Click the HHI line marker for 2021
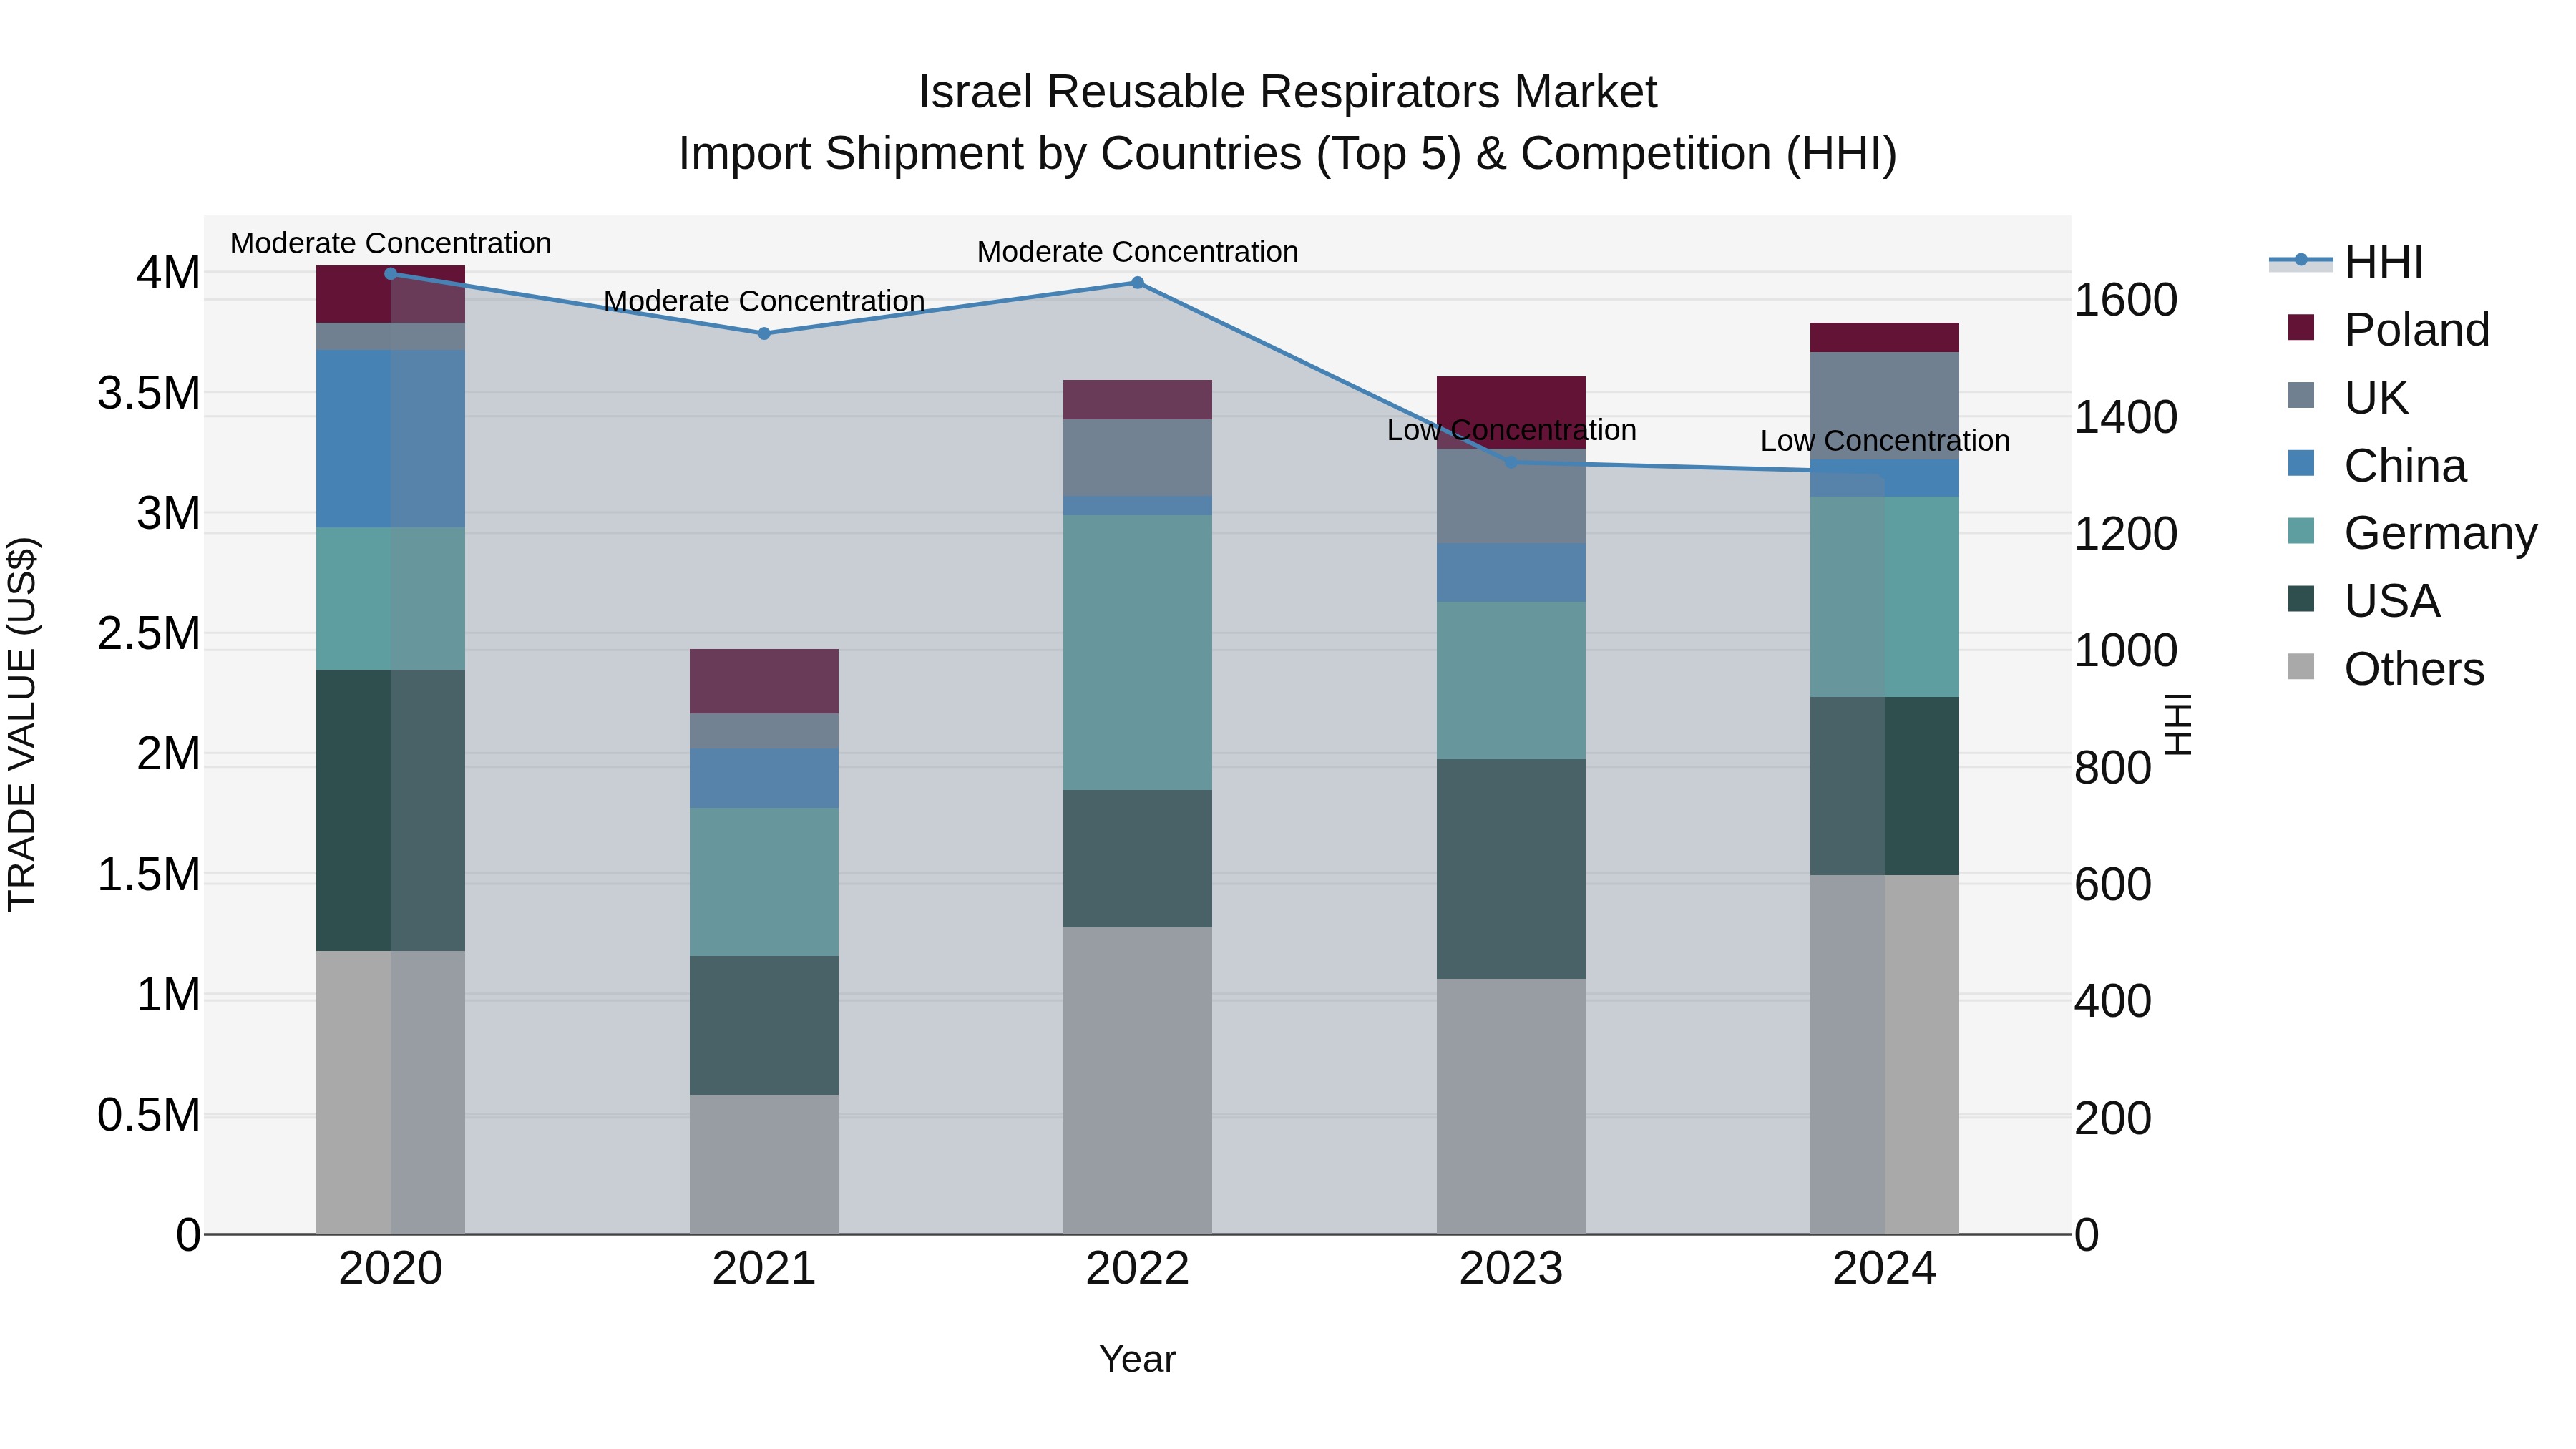 pyautogui.click(x=764, y=333)
